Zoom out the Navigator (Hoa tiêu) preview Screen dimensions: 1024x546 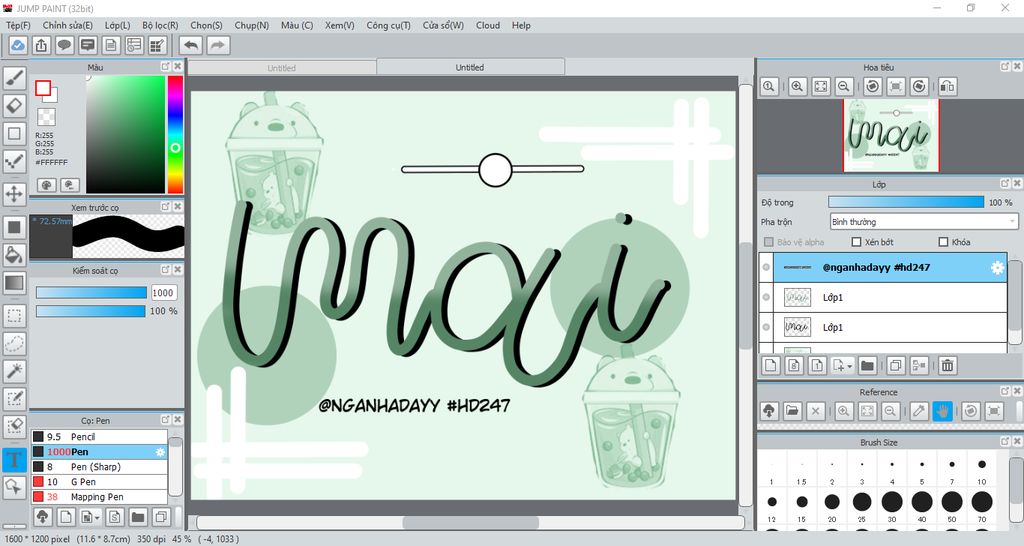(844, 86)
